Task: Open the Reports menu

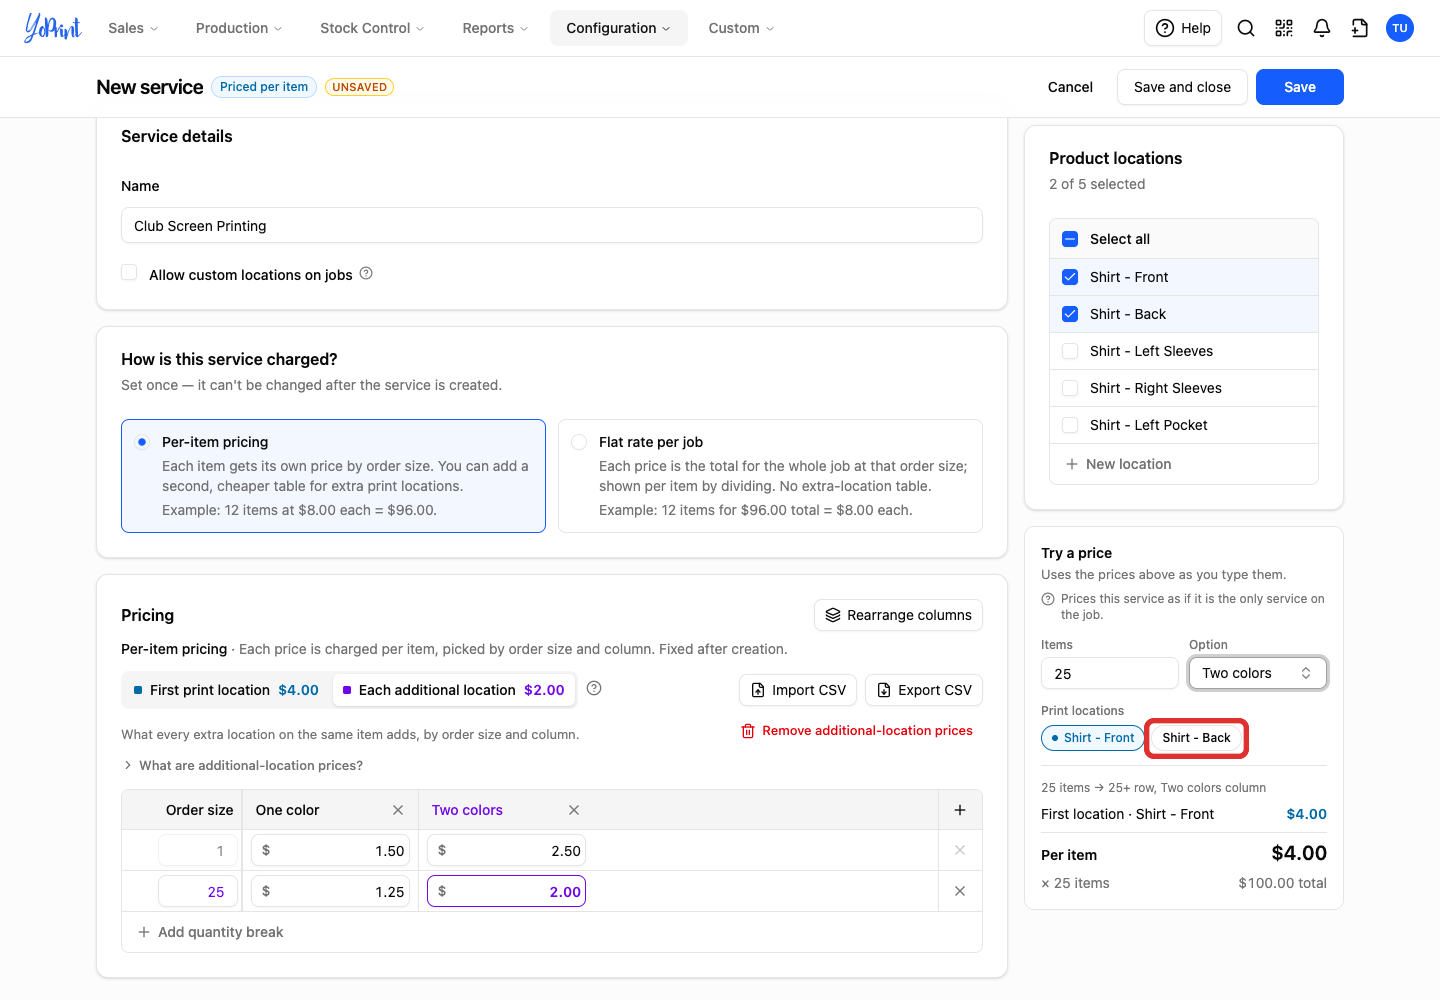Action: click(x=495, y=28)
